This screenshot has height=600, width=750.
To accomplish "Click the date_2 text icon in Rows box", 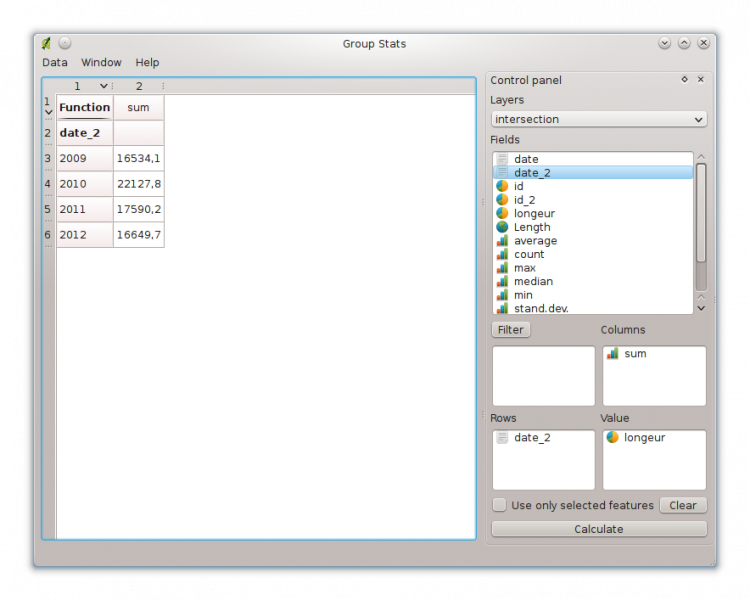I will point(502,438).
